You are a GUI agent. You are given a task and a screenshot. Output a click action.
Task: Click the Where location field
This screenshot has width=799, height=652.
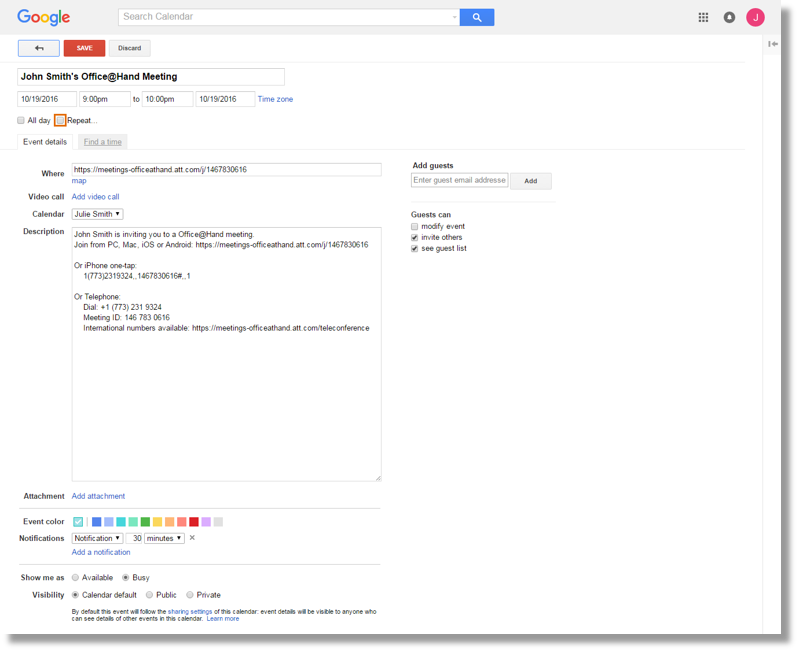[x=226, y=170]
